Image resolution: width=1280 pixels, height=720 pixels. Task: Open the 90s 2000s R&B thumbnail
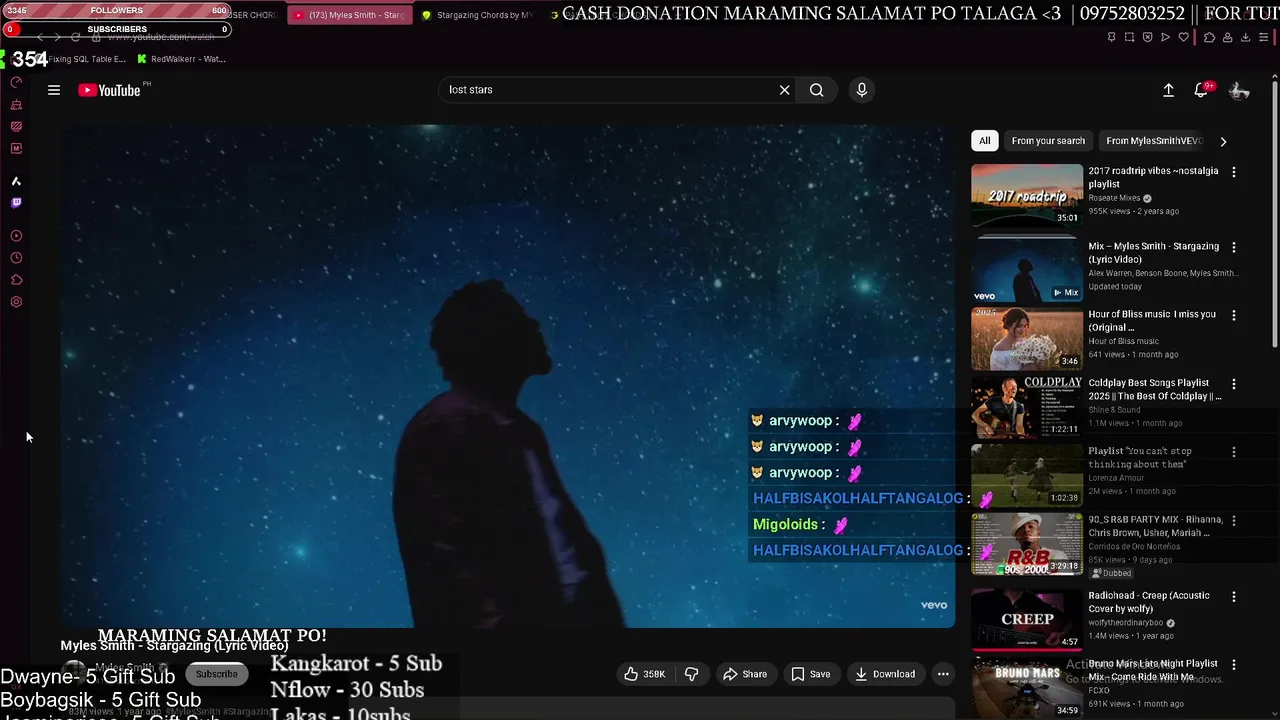click(1027, 544)
